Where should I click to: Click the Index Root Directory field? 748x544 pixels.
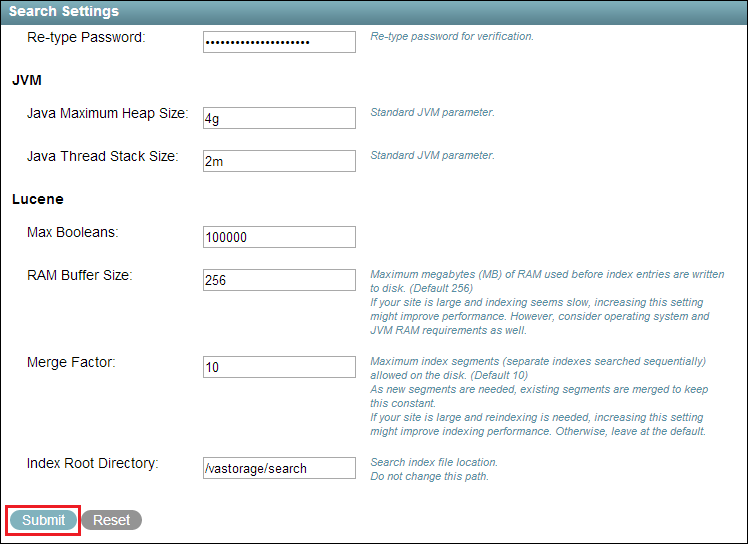tap(279, 468)
